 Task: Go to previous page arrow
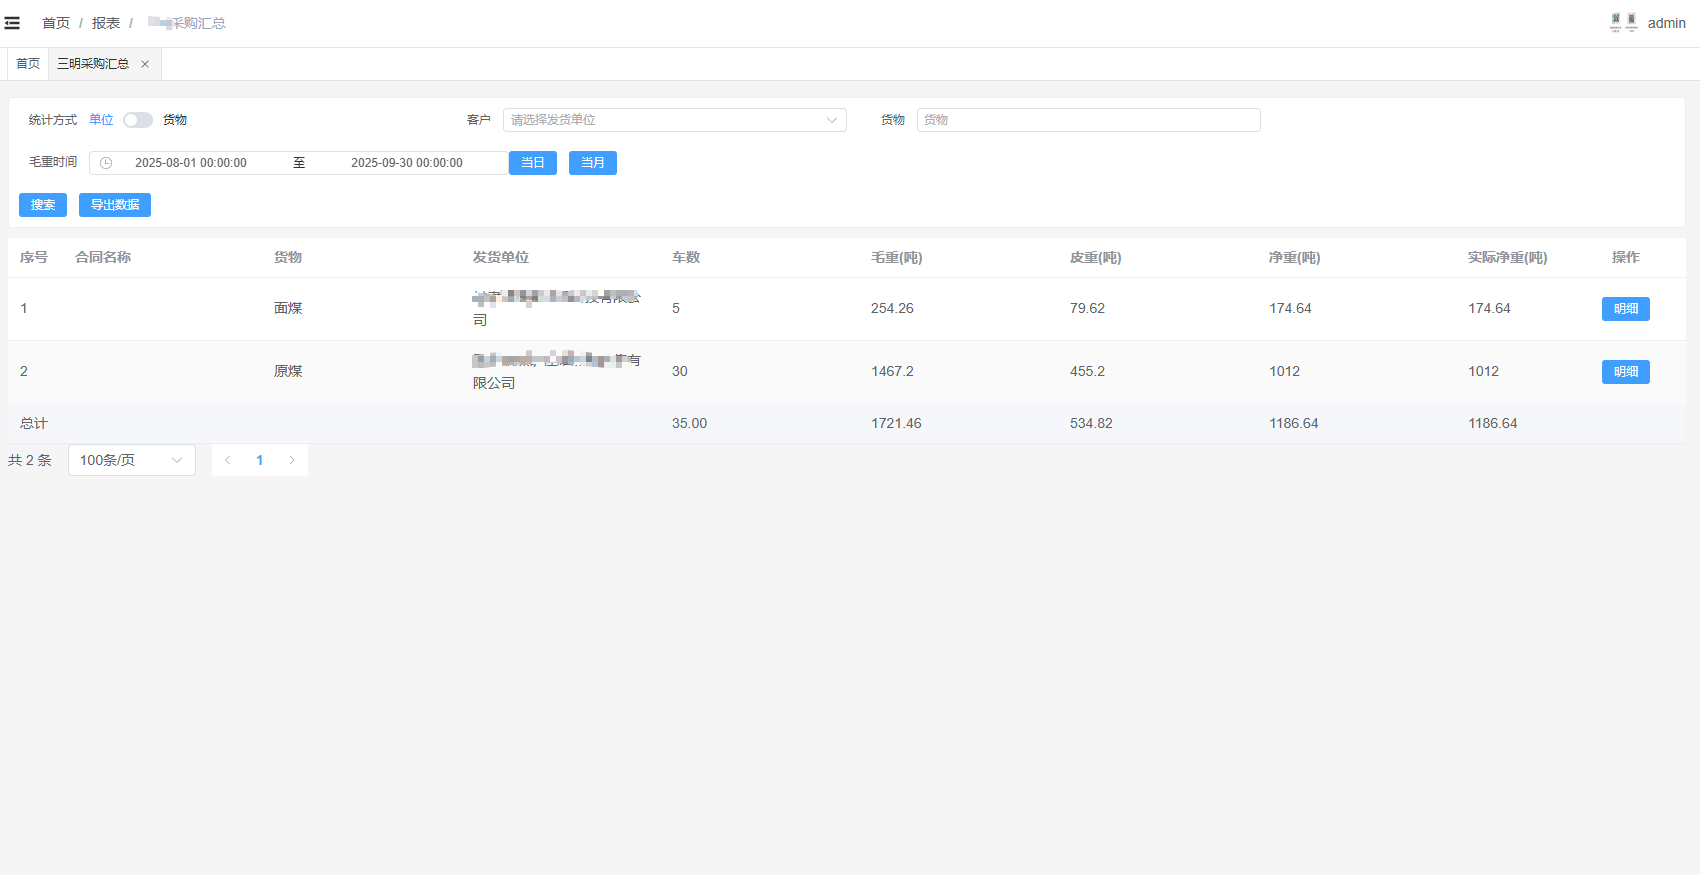pos(228,460)
